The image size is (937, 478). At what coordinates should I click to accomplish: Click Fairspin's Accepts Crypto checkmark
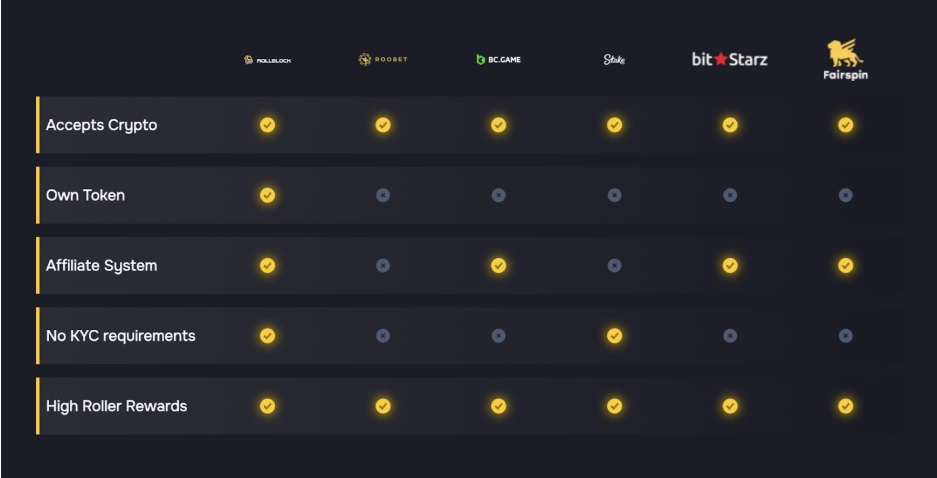[846, 125]
